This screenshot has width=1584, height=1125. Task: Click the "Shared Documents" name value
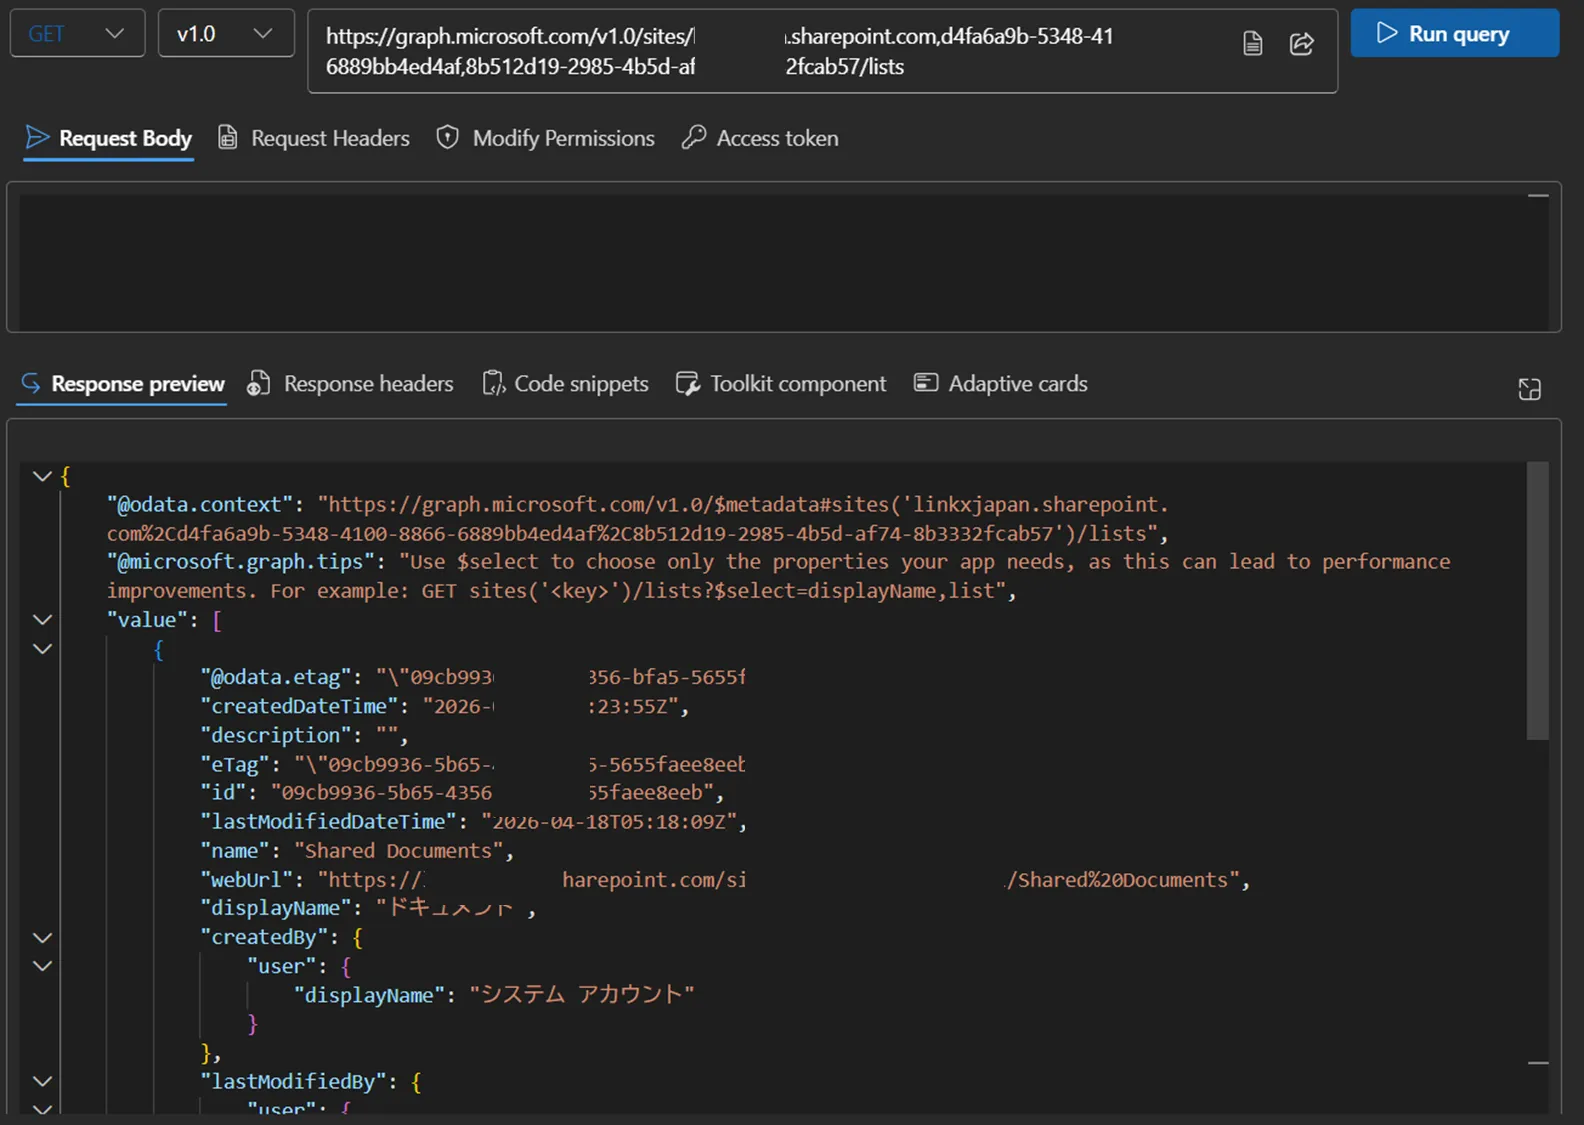(x=399, y=851)
